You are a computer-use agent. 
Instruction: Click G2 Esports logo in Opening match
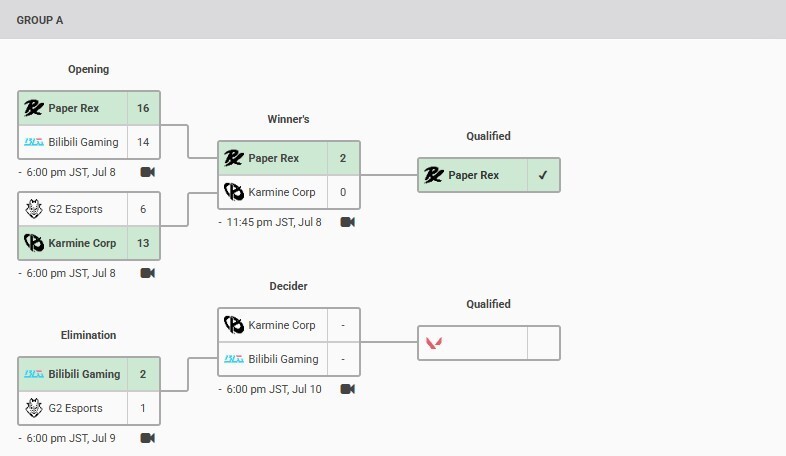coord(34,209)
